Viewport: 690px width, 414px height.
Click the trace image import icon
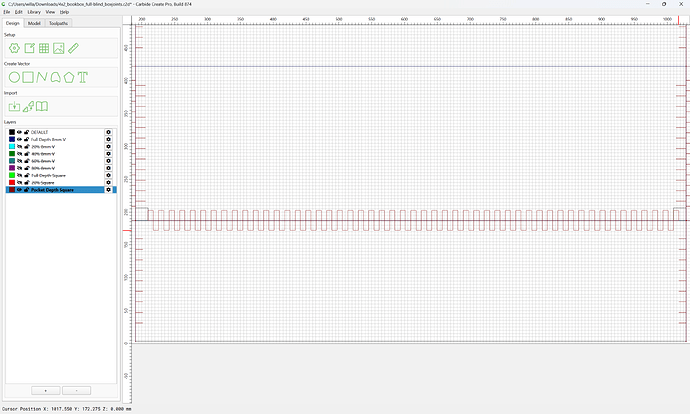click(x=28, y=106)
